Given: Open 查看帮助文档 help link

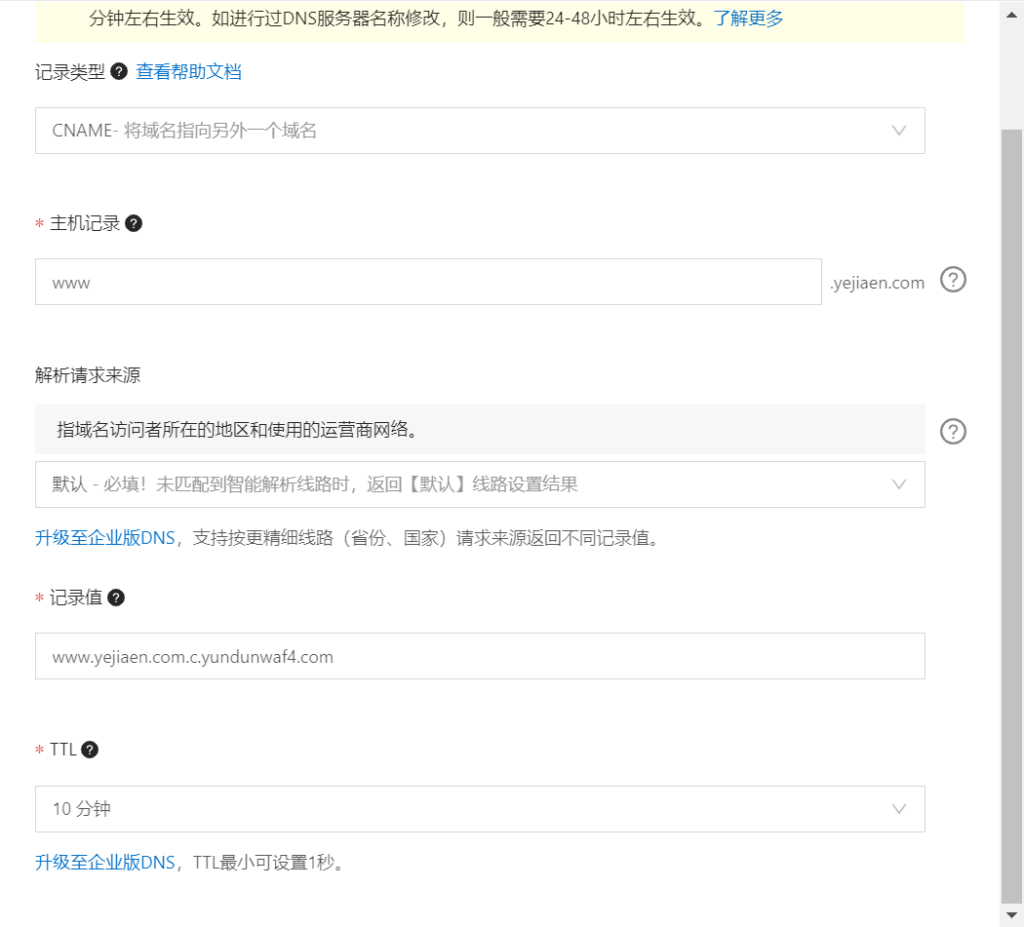Looking at the screenshot, I should click(x=189, y=71).
